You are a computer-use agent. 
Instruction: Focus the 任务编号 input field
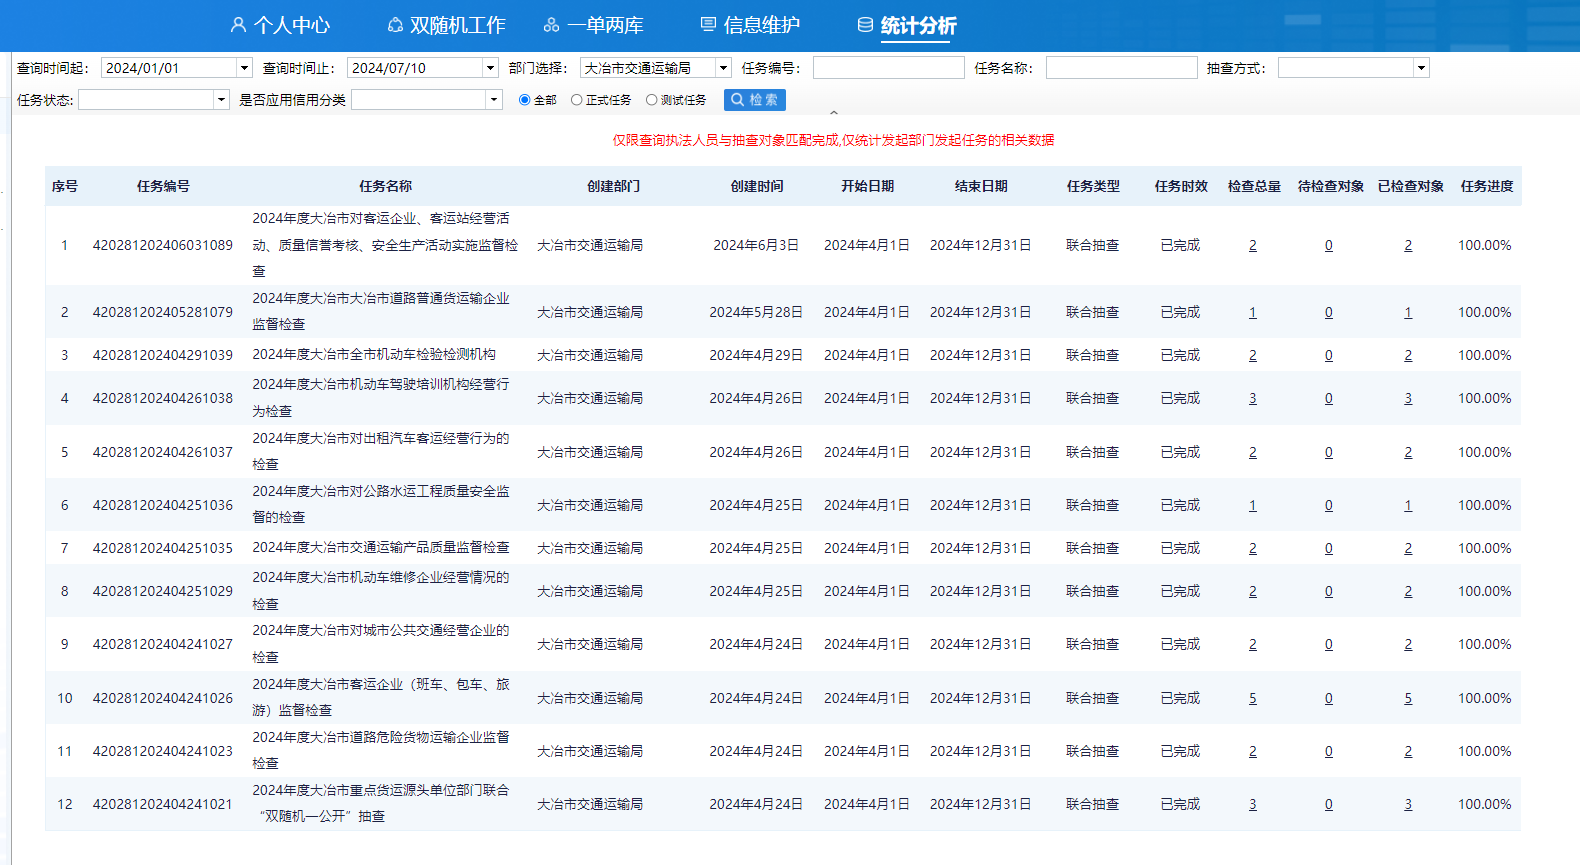pos(889,68)
